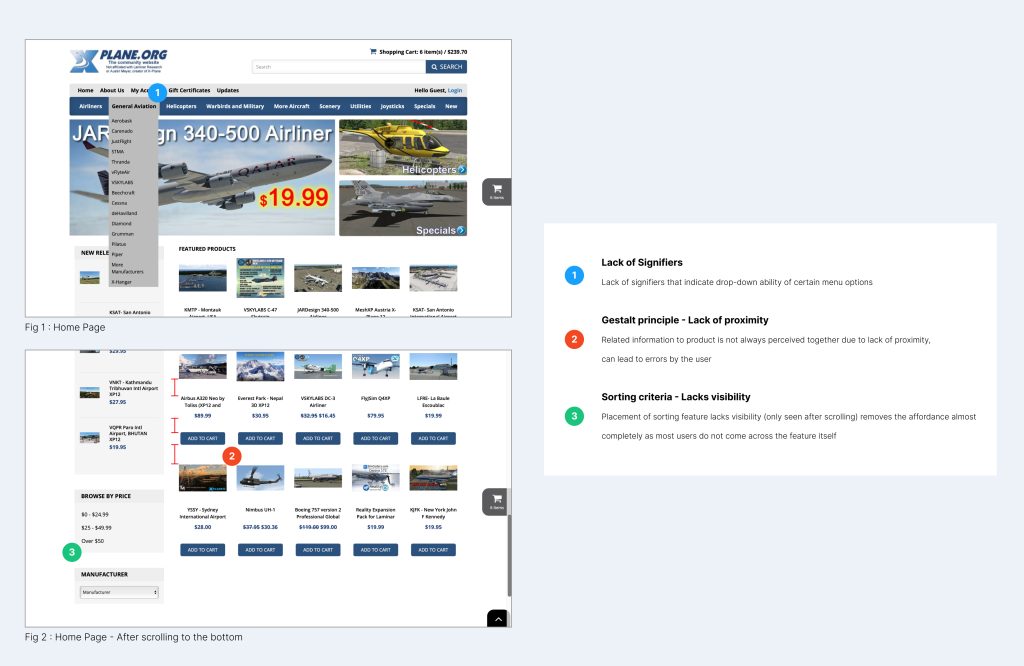This screenshot has height=666, width=1024.
Task: Open More Manufacturers in the dropdown
Action: 127,268
